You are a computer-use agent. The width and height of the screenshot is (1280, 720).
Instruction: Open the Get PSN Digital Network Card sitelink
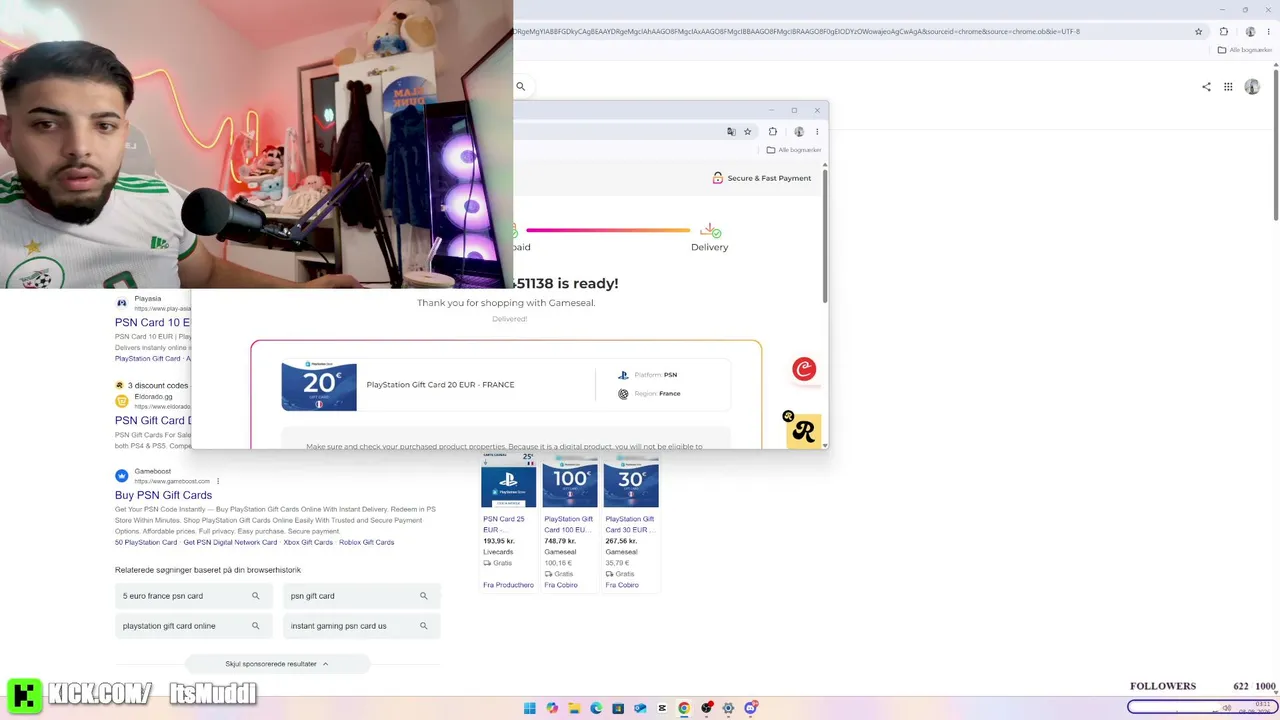point(230,542)
